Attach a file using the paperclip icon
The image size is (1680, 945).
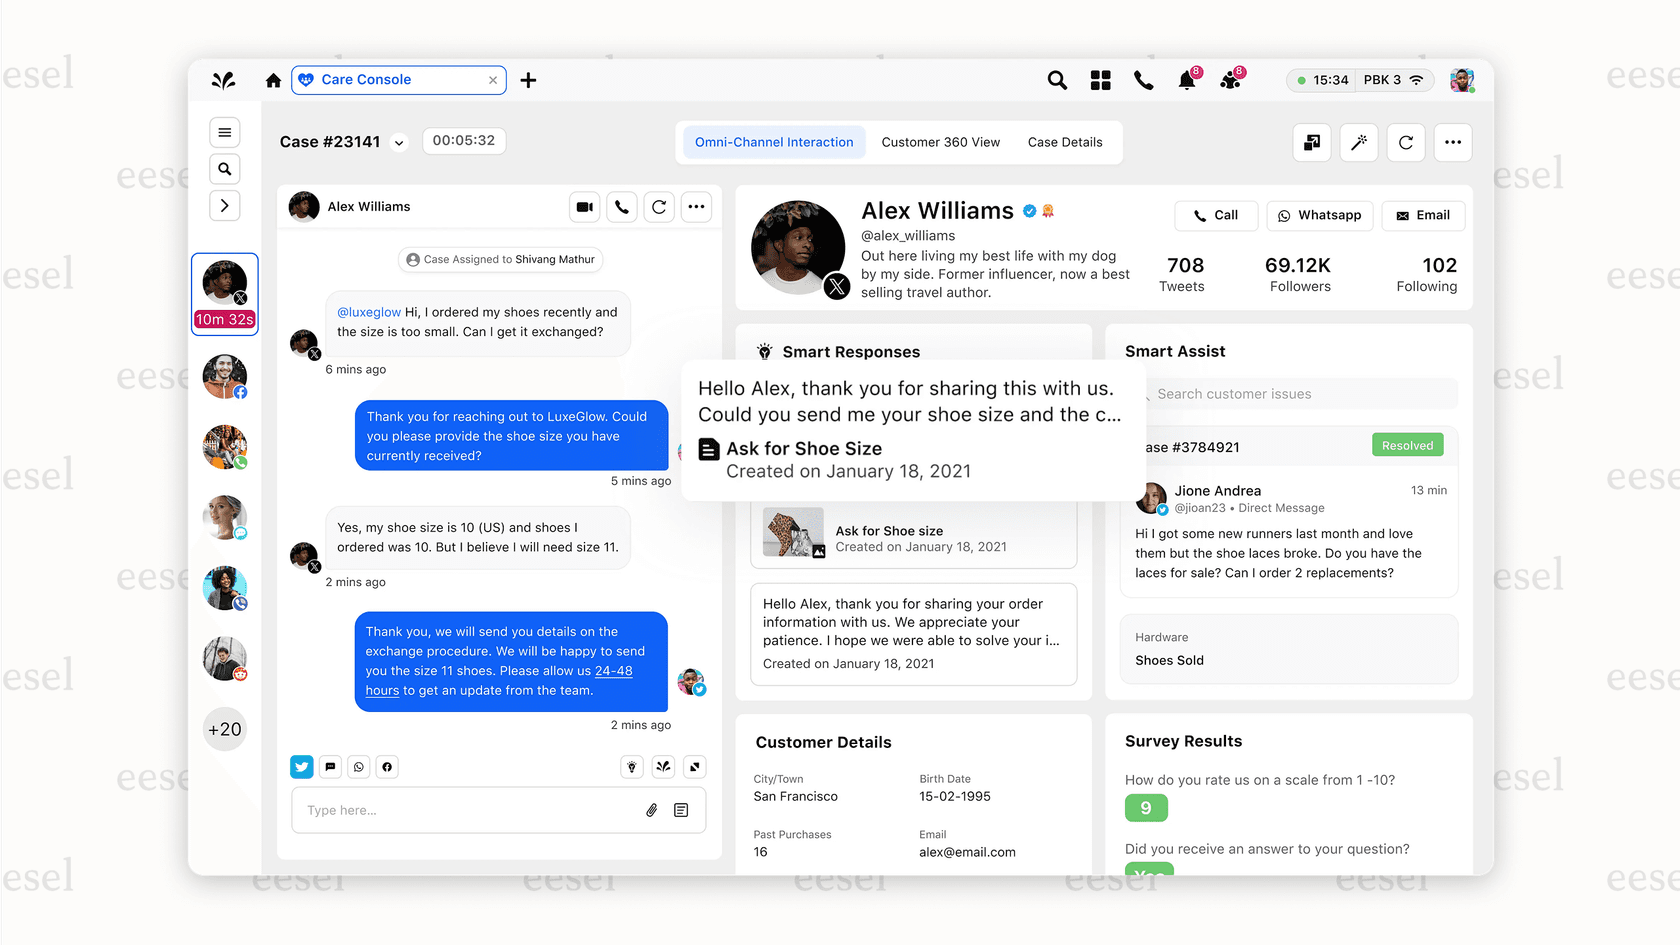[x=652, y=810]
